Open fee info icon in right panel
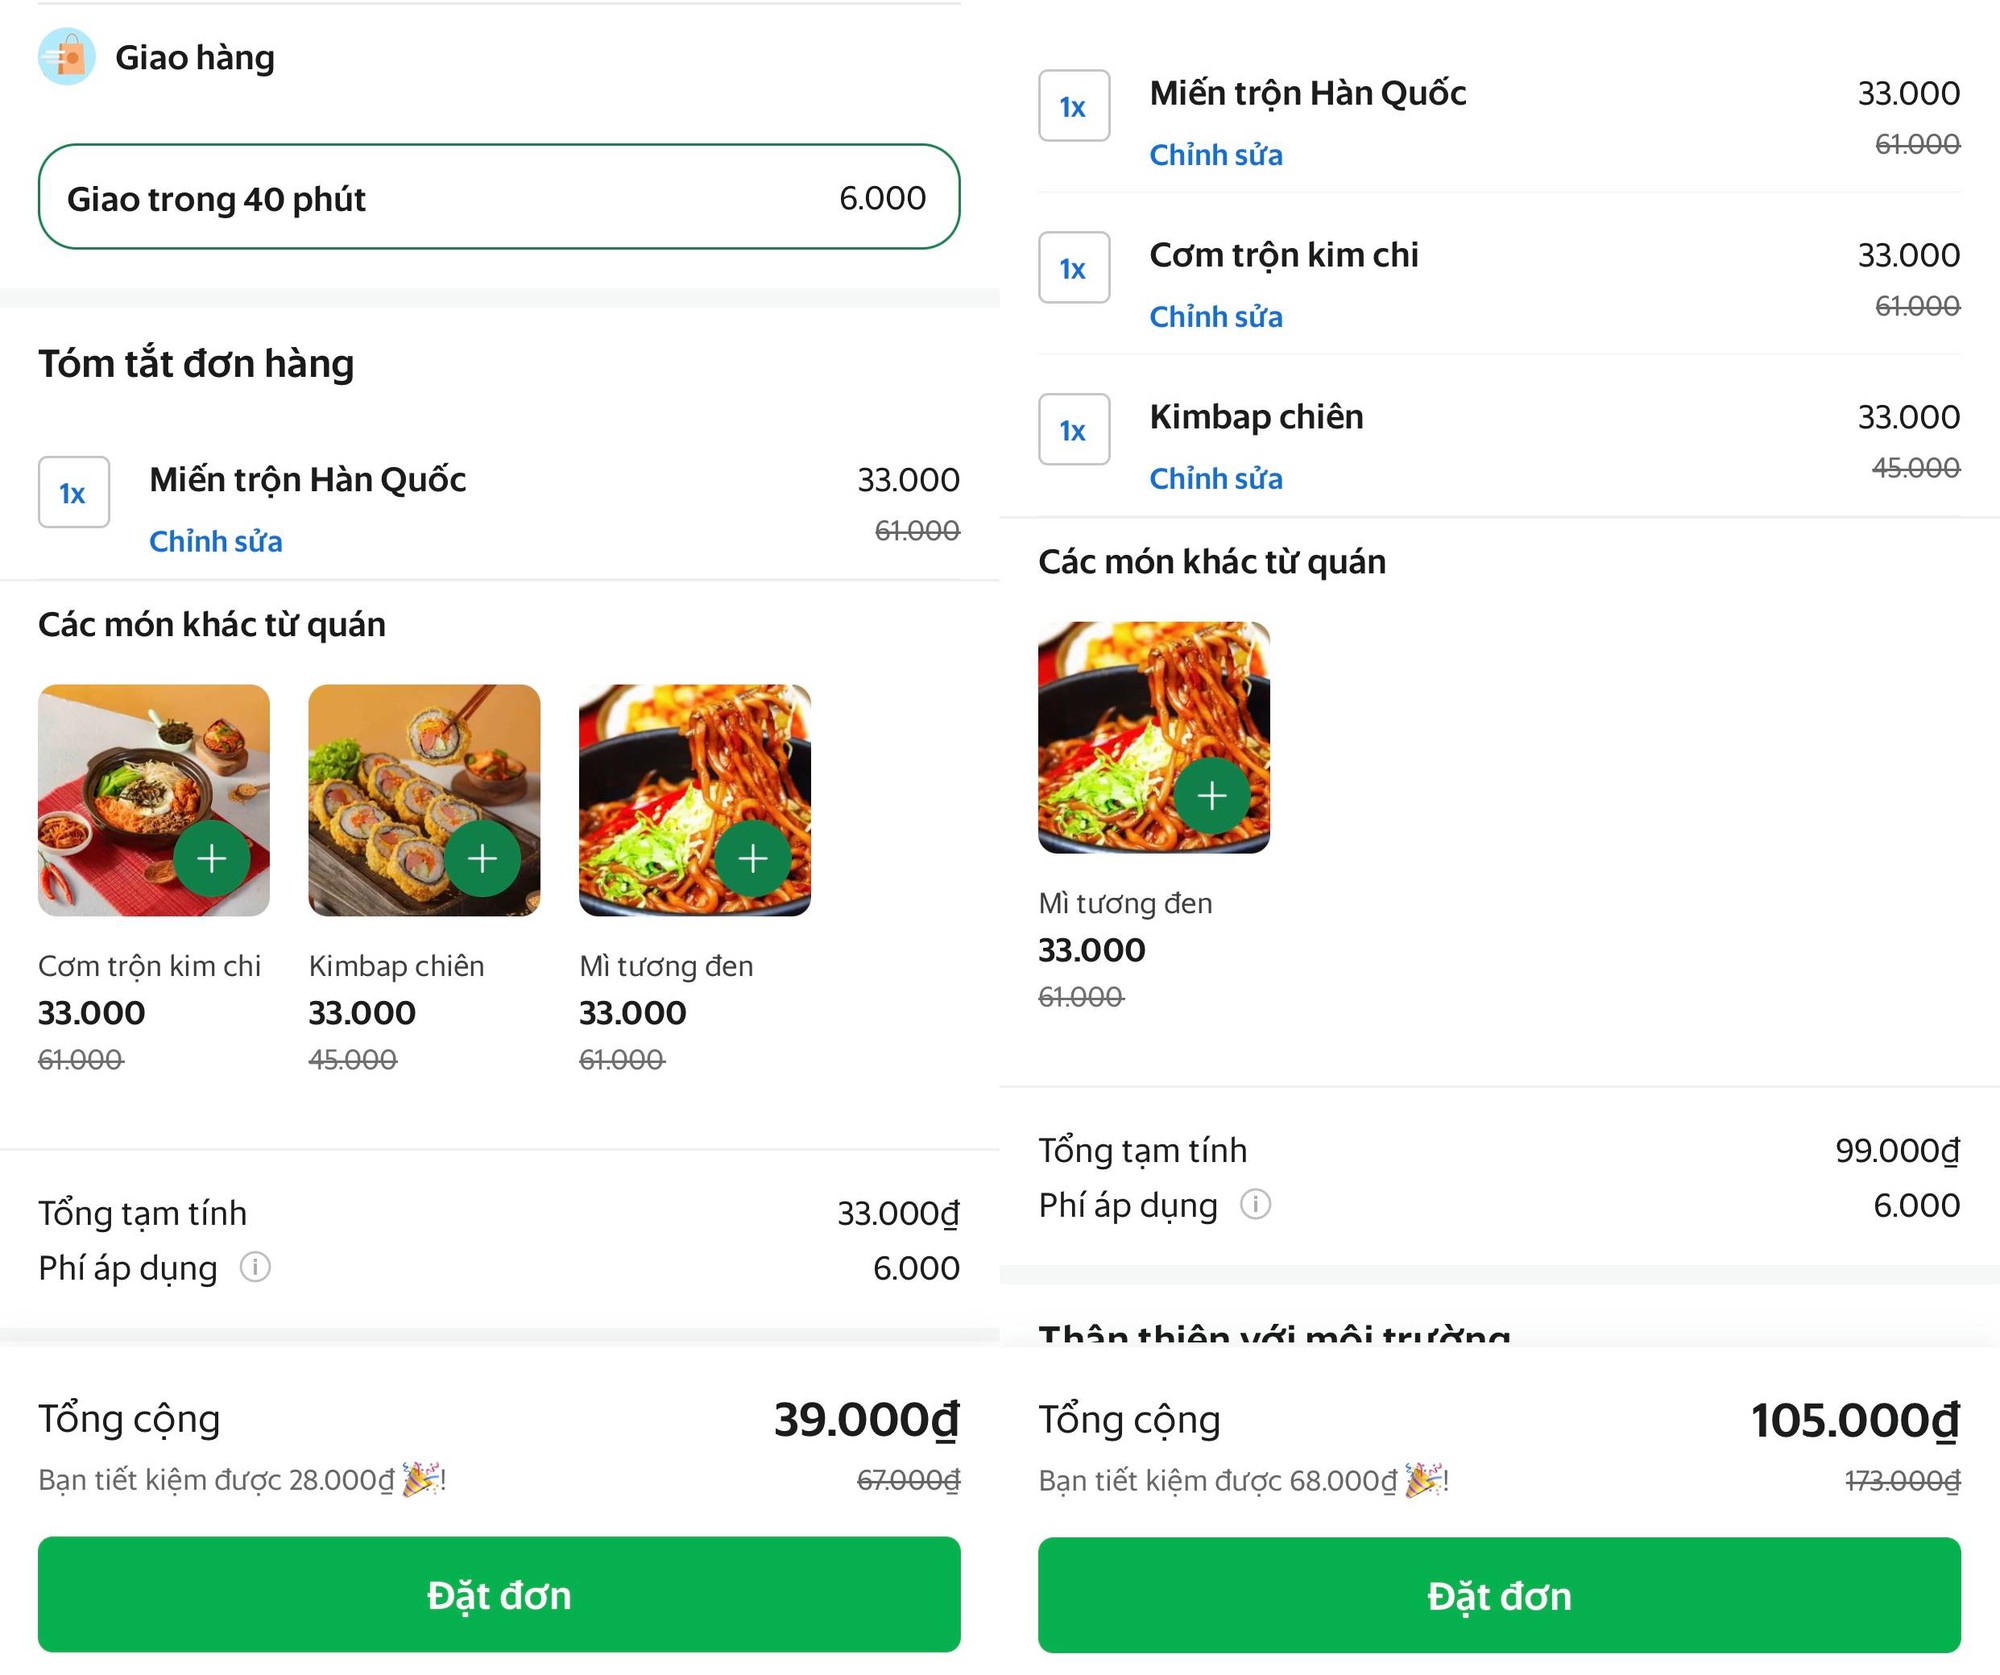2000x1675 pixels. point(1255,1204)
